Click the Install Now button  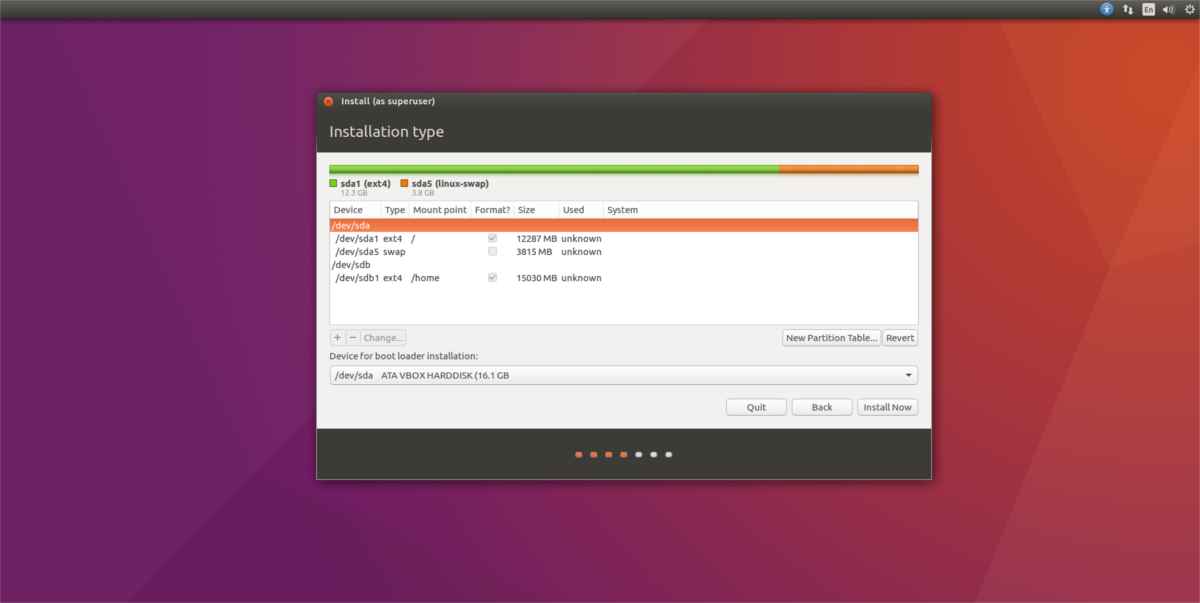(x=887, y=407)
